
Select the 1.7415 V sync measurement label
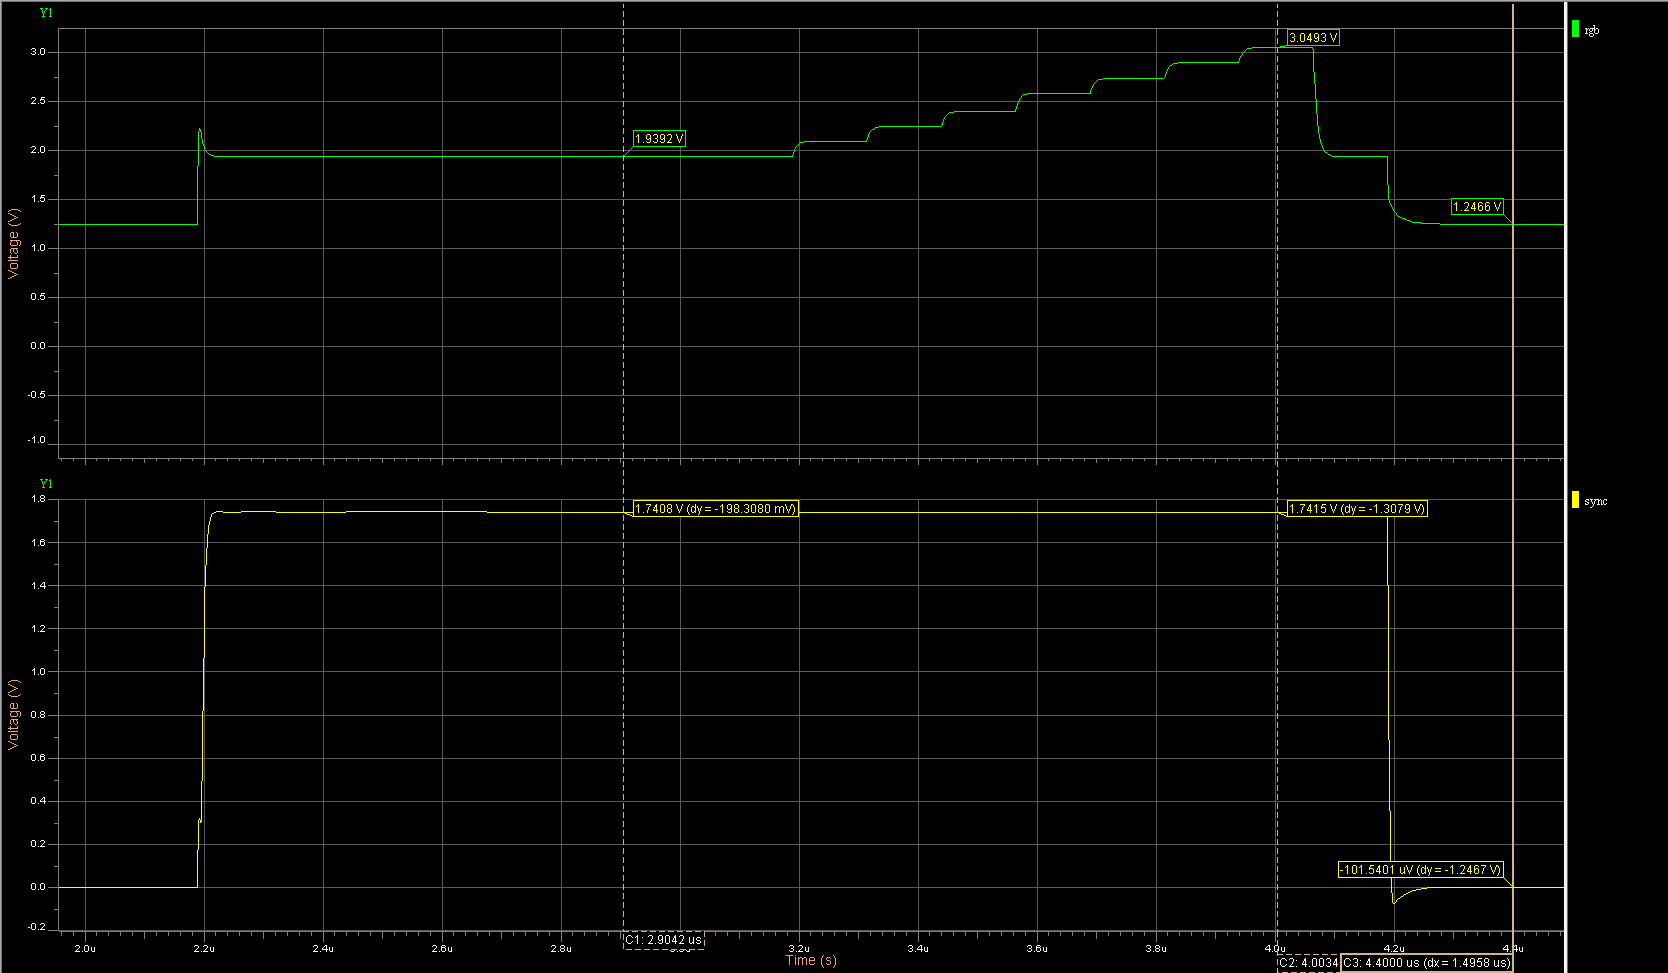pyautogui.click(x=1357, y=509)
